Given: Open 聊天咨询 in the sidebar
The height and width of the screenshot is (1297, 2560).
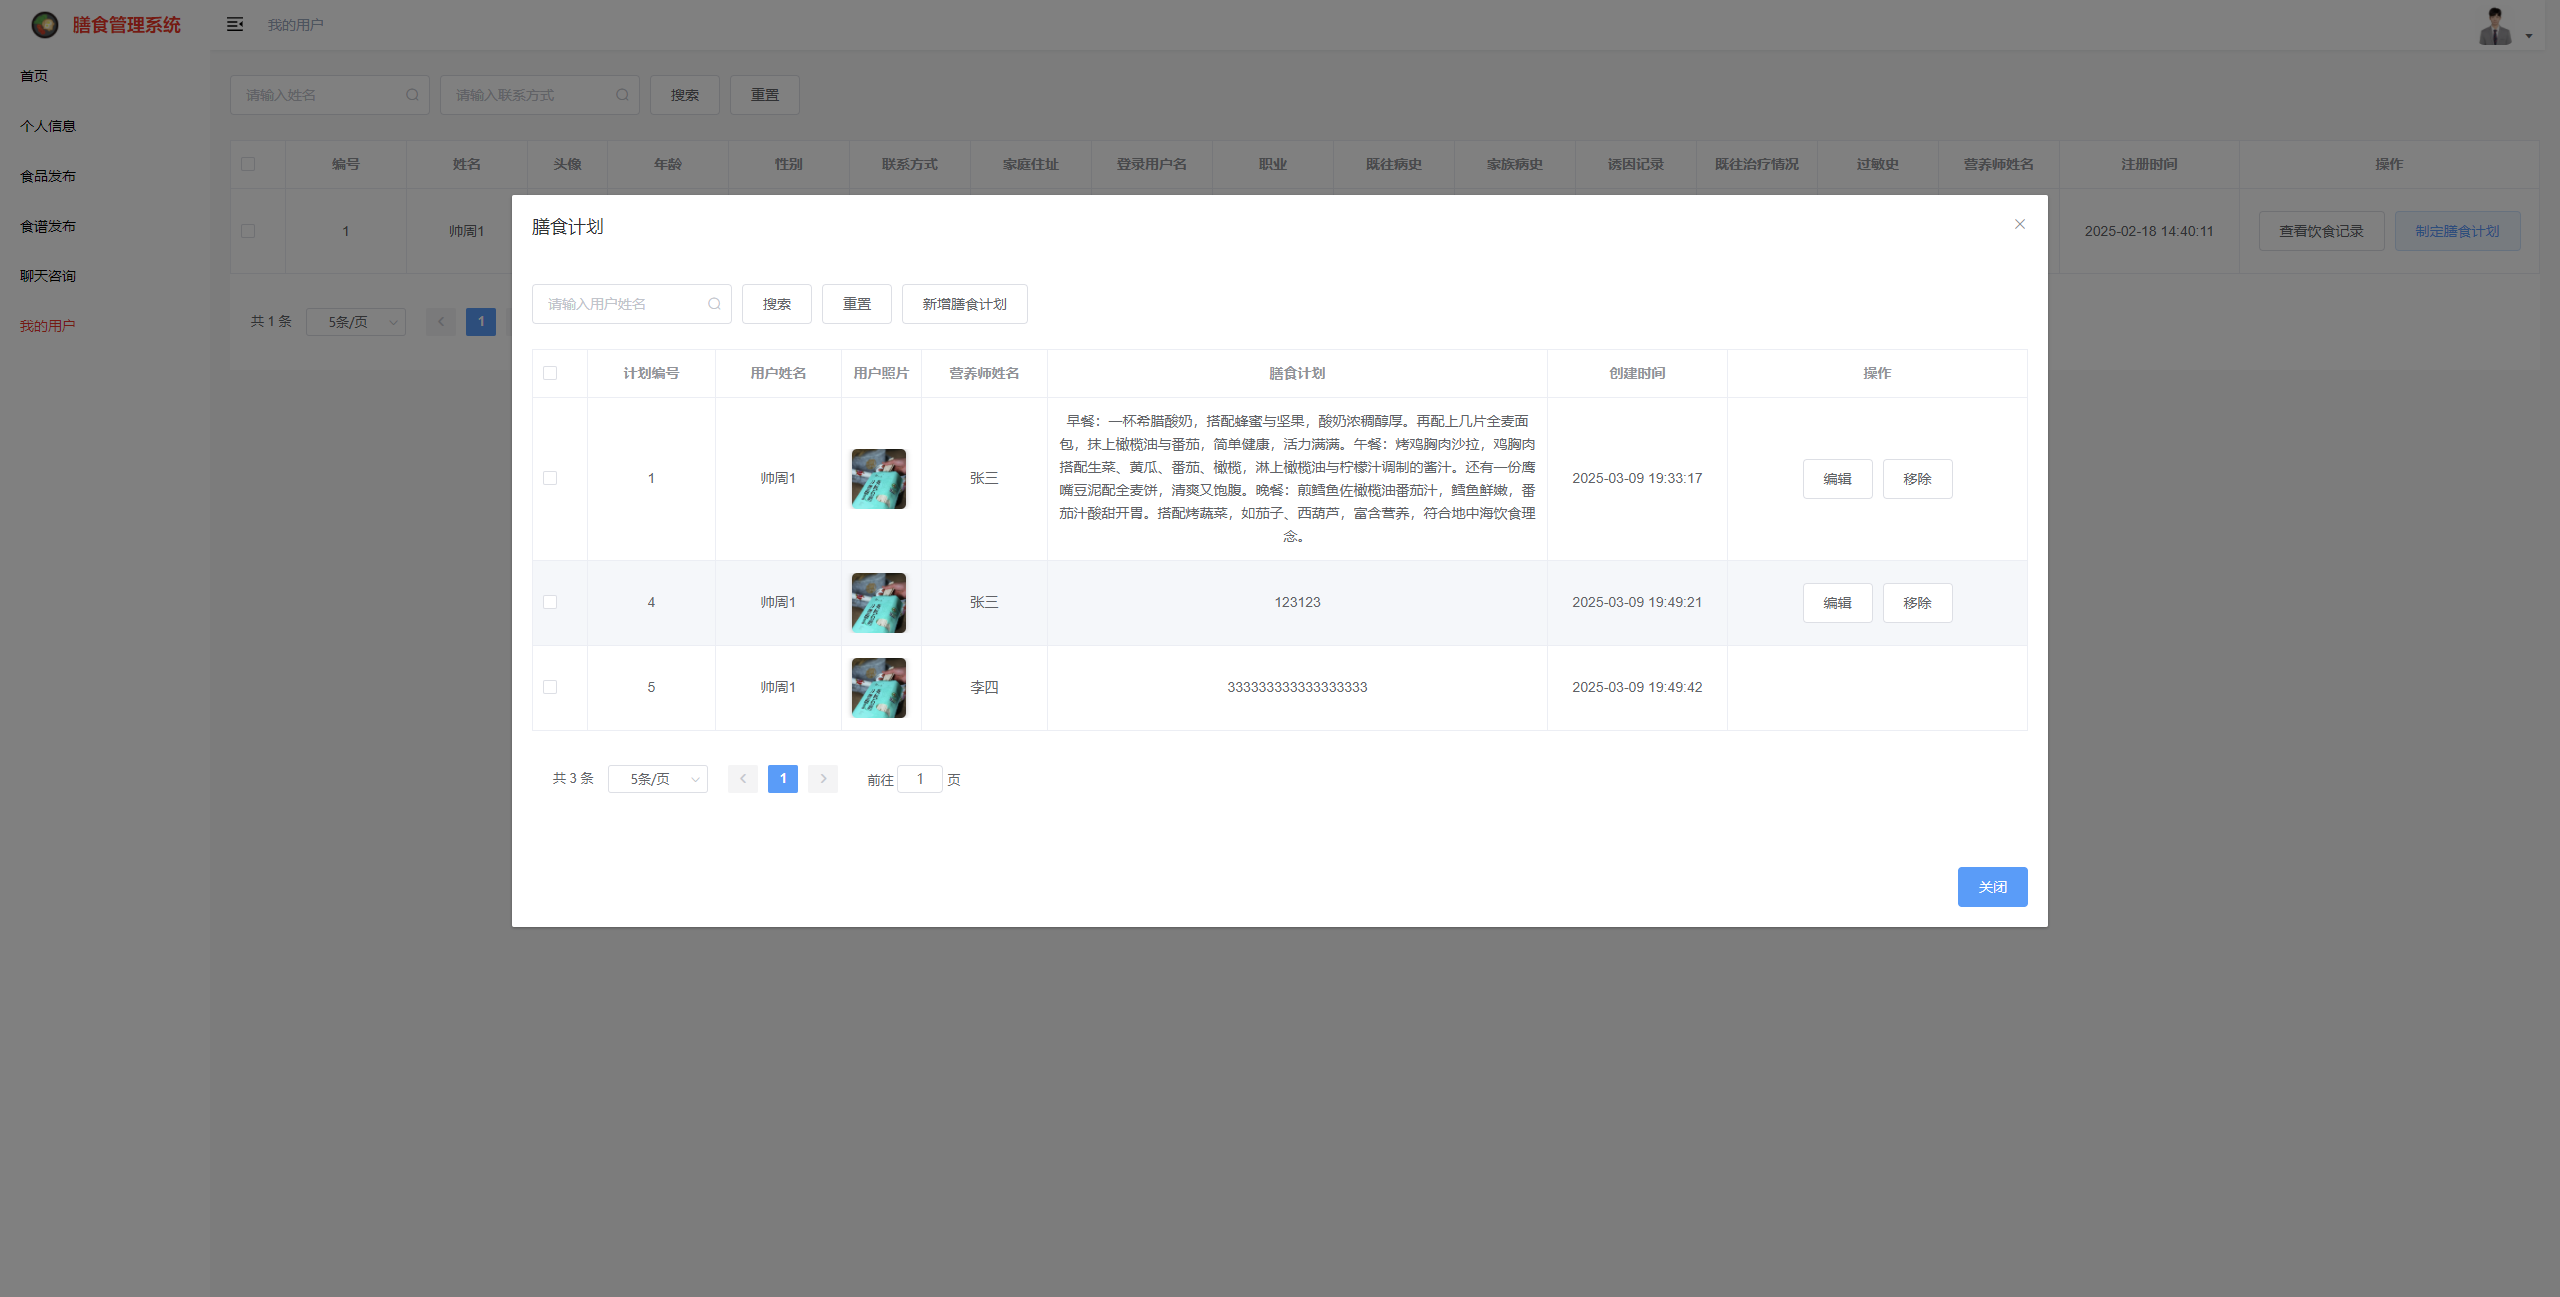Looking at the screenshot, I should click(x=105, y=276).
